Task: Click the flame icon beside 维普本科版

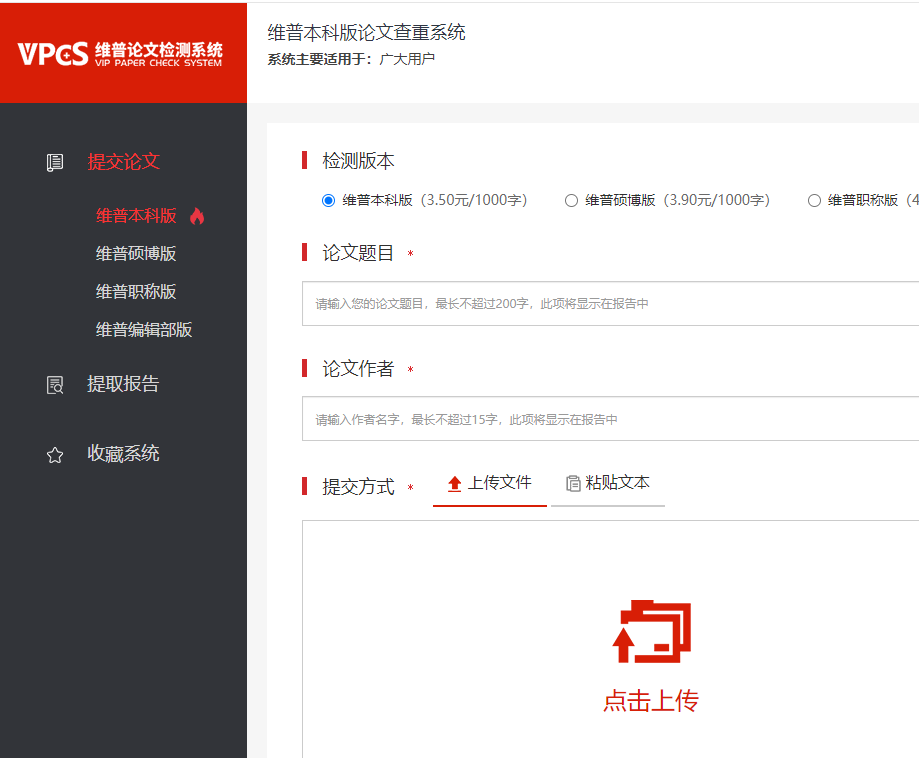Action: pyautogui.click(x=196, y=216)
